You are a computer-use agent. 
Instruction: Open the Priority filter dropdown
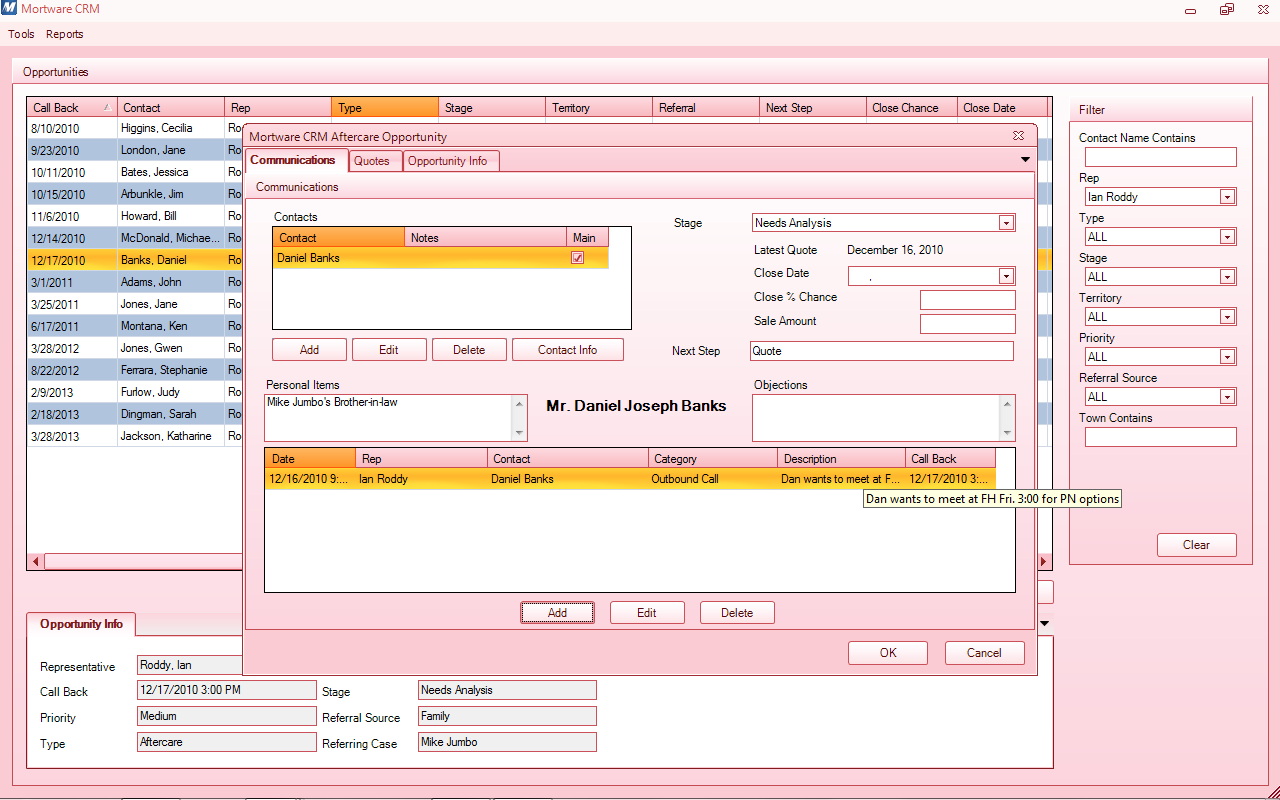[1227, 357]
